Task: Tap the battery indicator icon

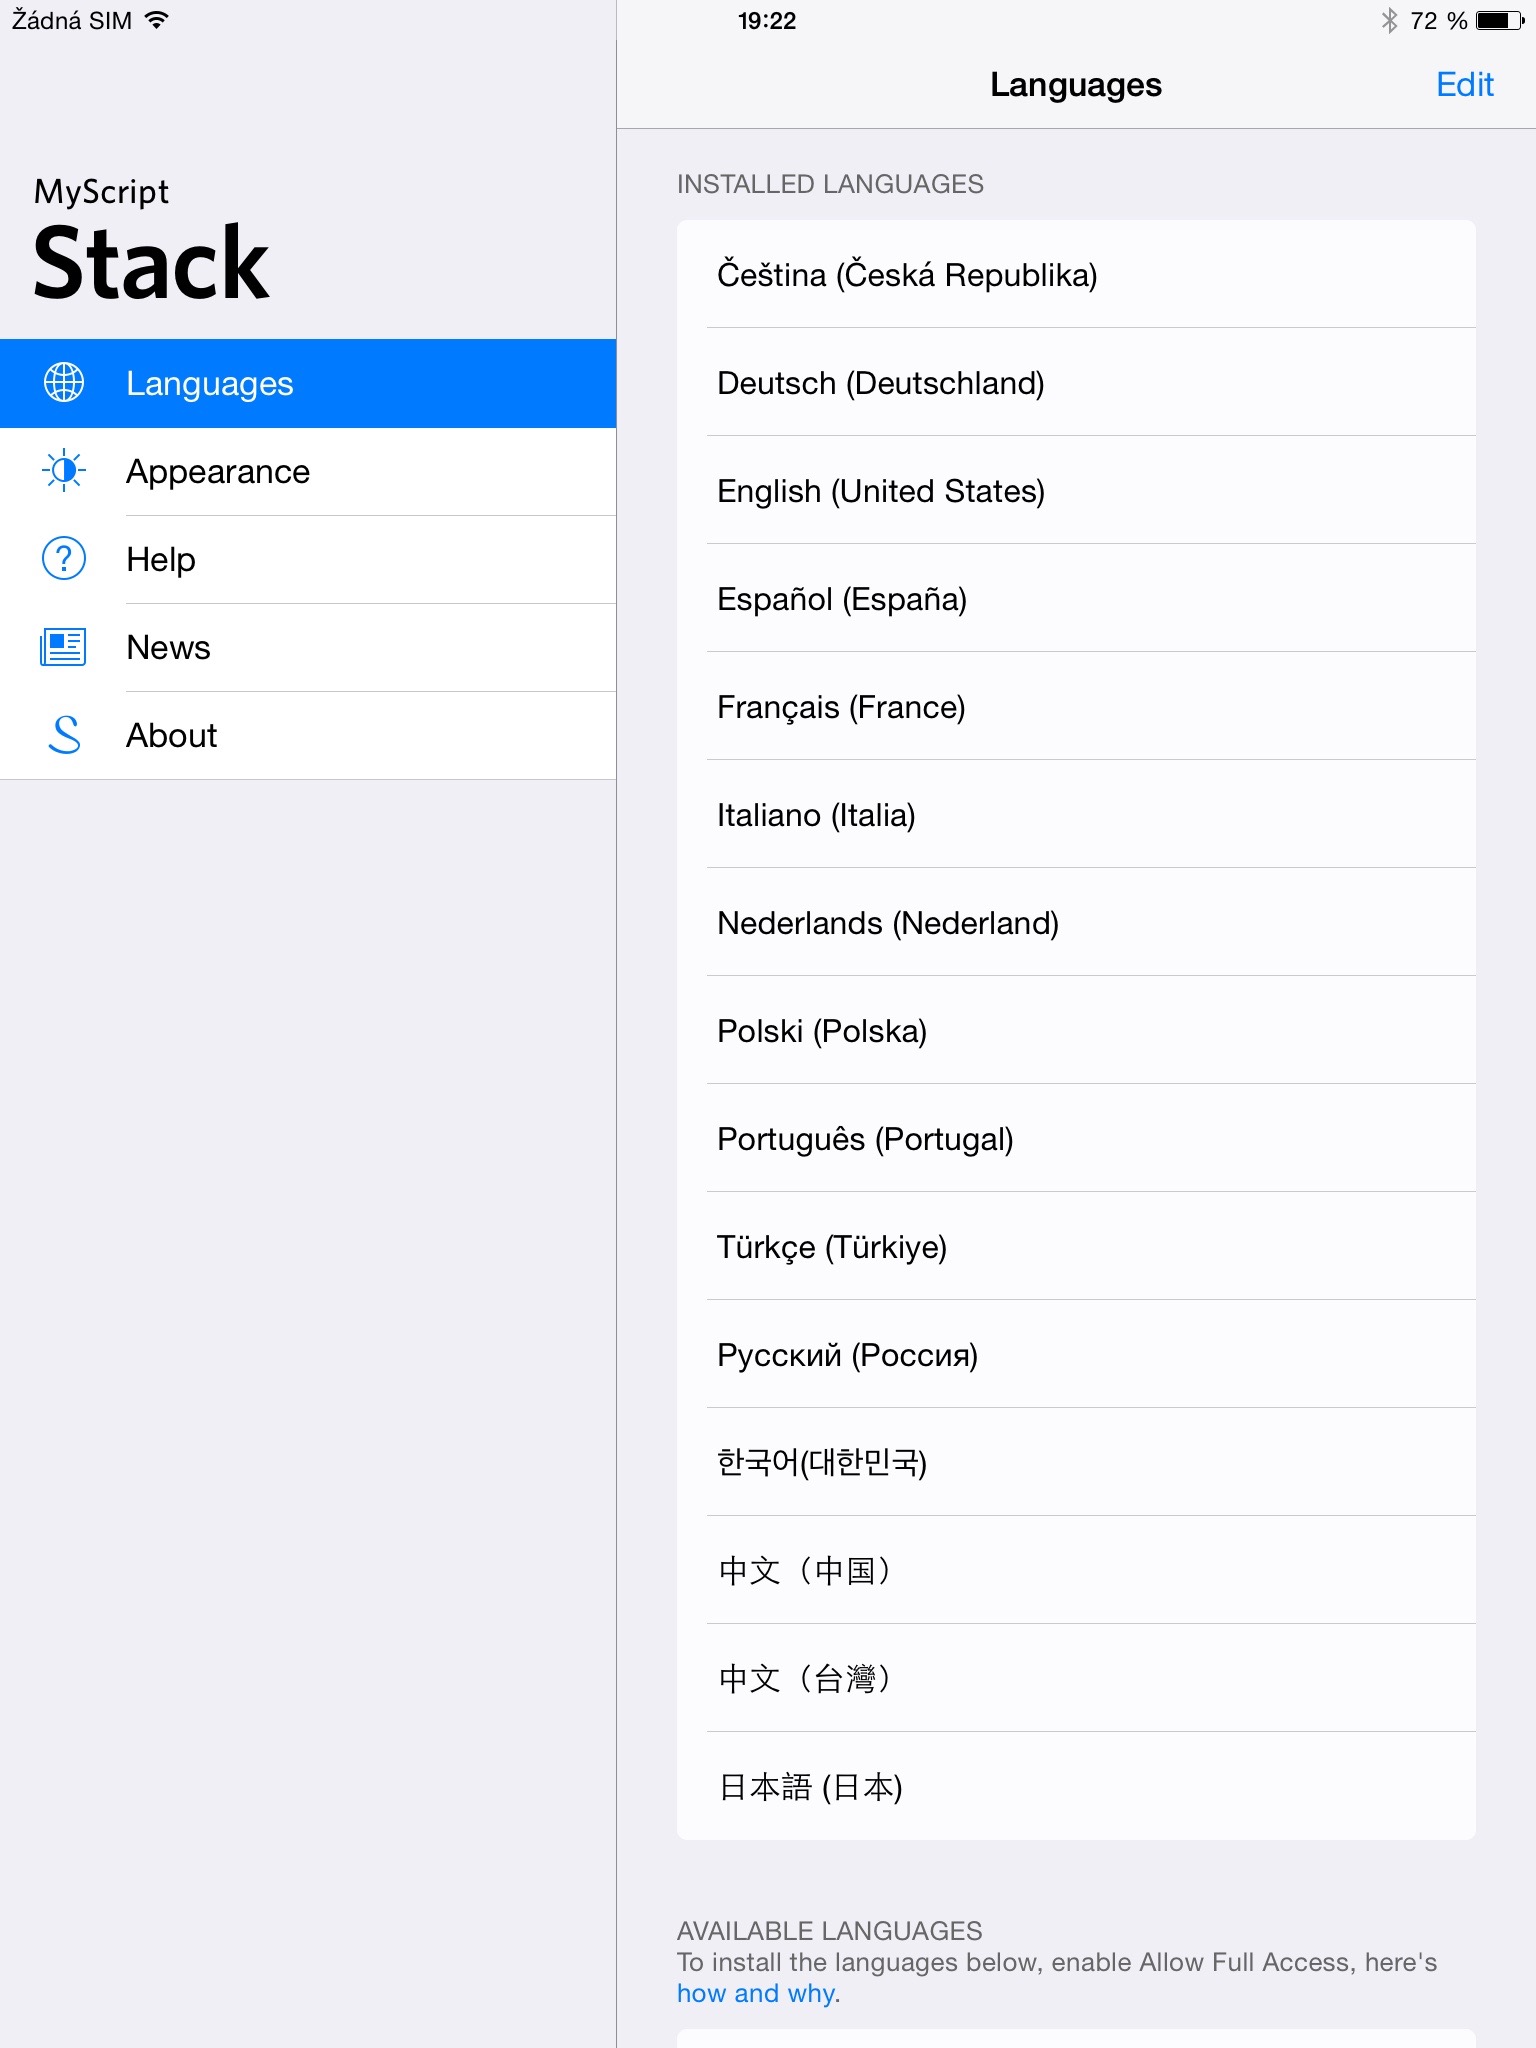Action: pyautogui.click(x=1499, y=21)
